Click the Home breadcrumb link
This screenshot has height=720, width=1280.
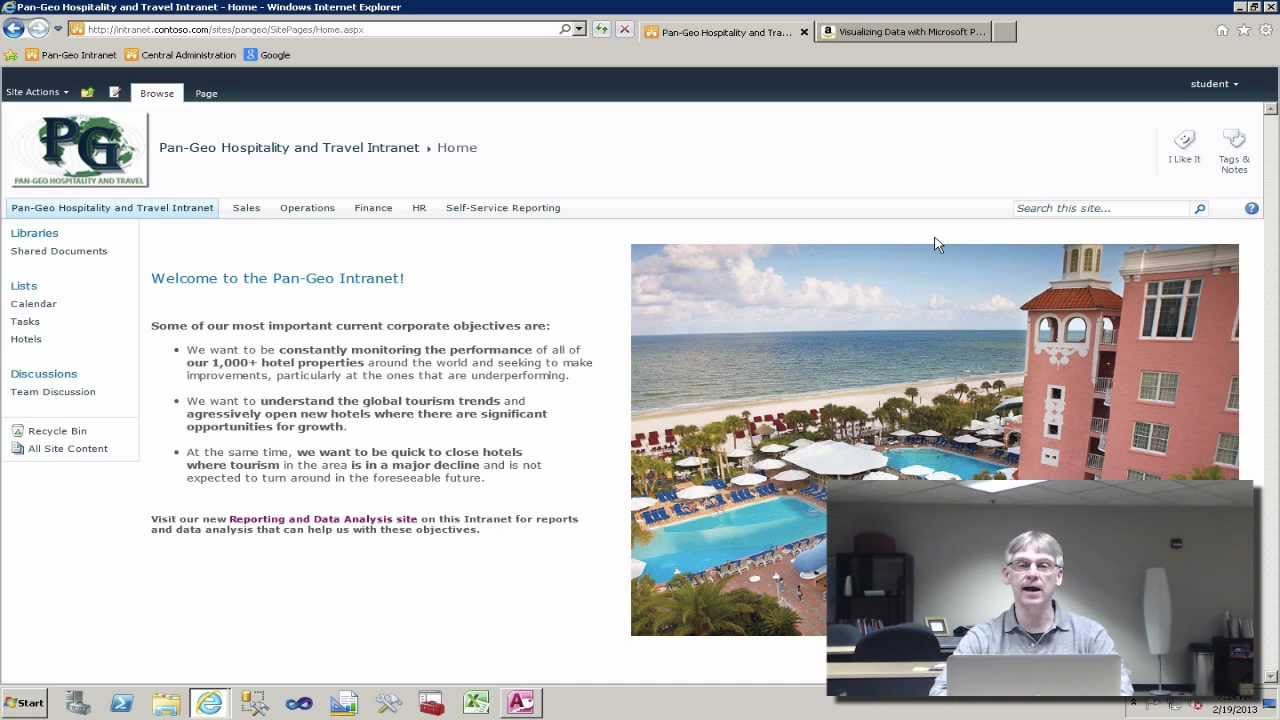click(457, 147)
